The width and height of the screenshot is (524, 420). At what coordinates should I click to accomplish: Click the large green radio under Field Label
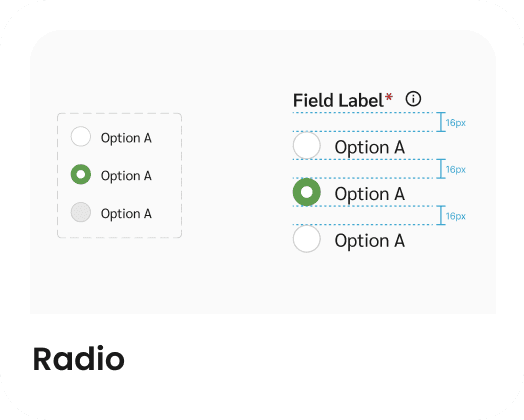306,192
